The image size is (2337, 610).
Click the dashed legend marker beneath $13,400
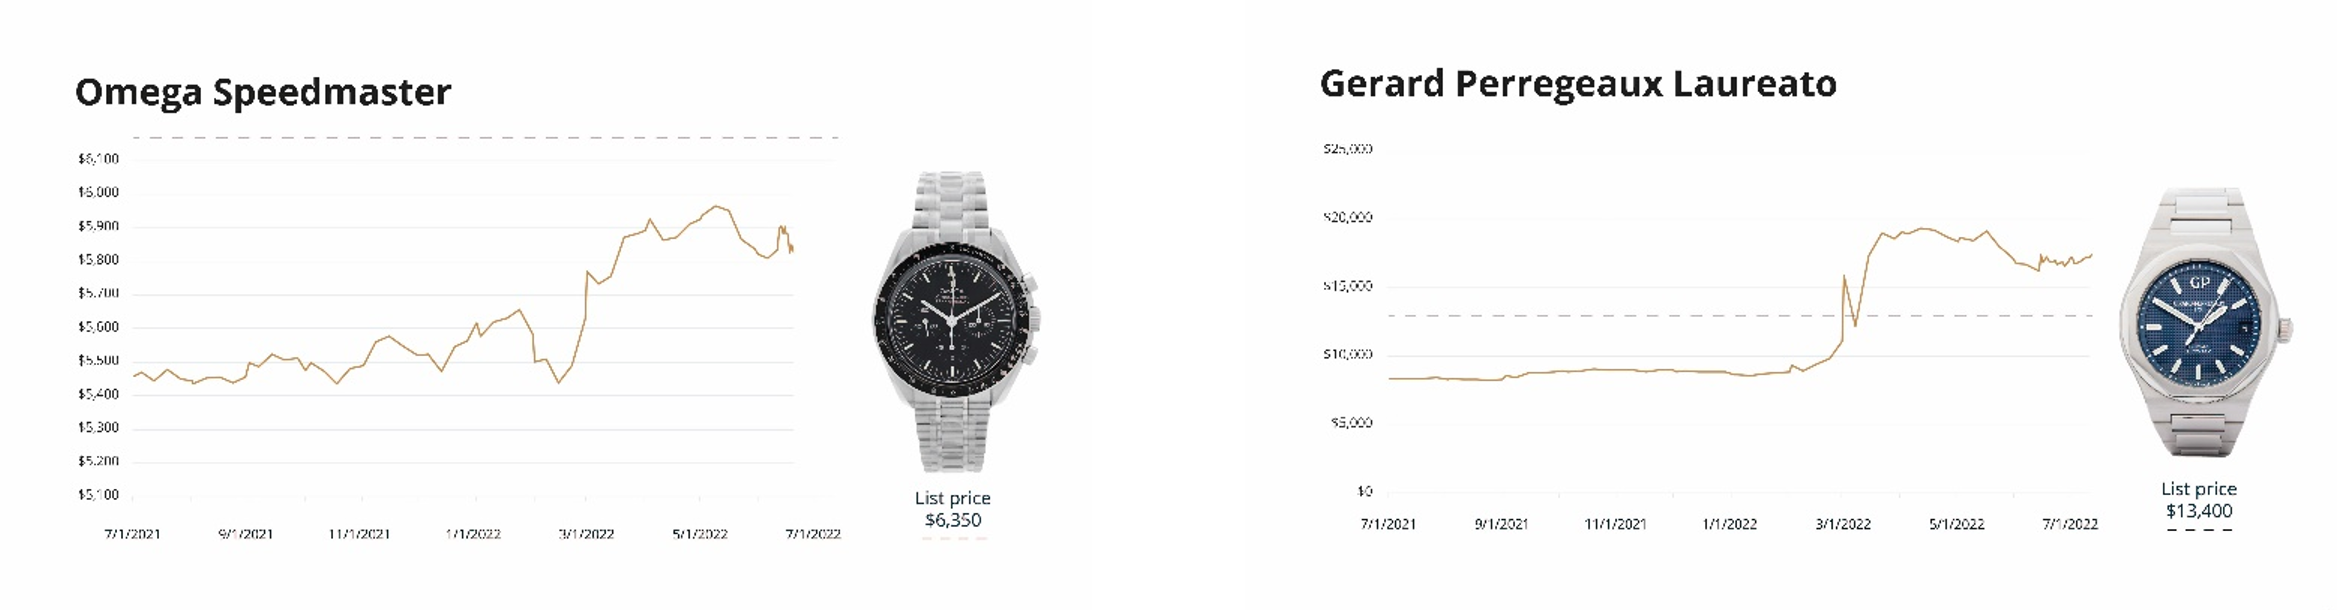click(x=2199, y=530)
